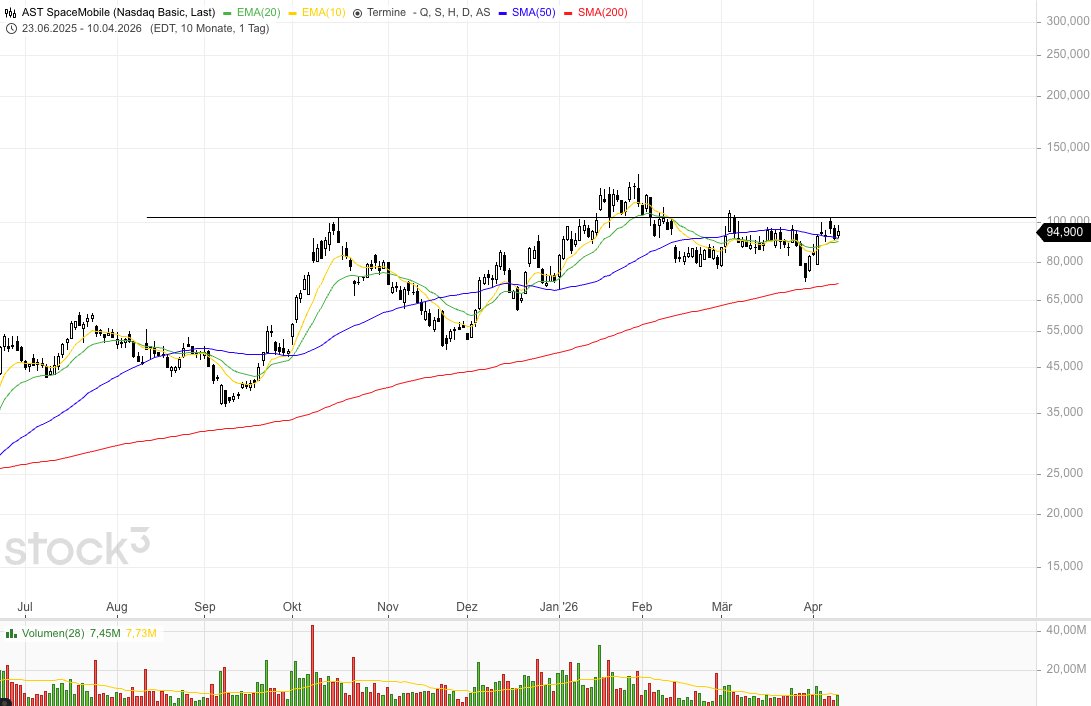Click the 20,000 price axis label

(1065, 513)
